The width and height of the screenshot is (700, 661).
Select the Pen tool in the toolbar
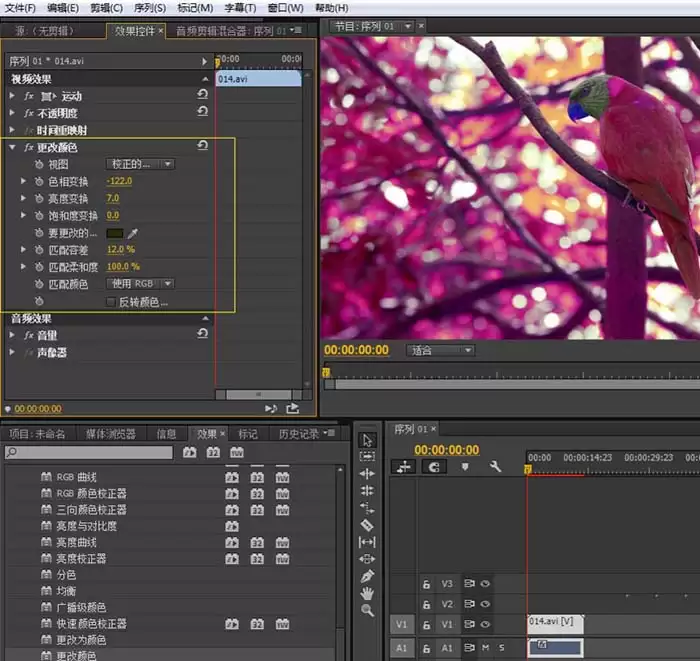(367, 576)
